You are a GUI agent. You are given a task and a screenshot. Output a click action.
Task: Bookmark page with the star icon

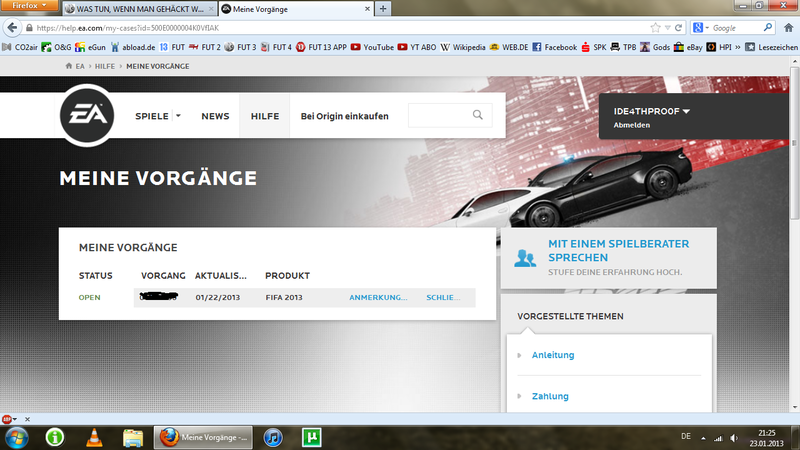(x=655, y=28)
